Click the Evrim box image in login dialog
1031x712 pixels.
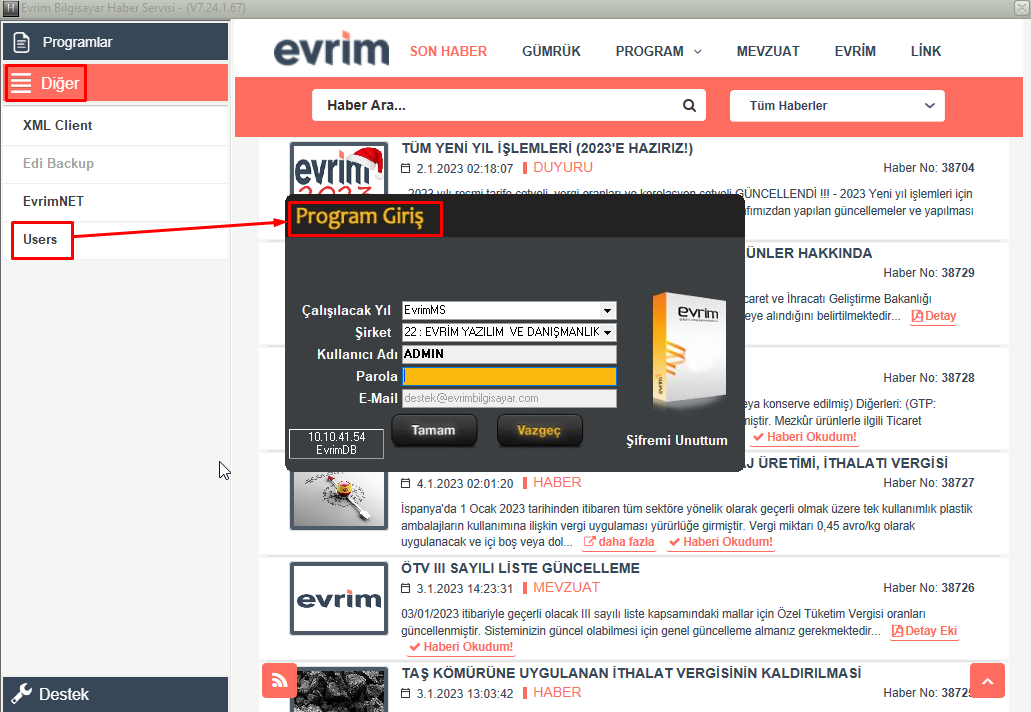(688, 348)
